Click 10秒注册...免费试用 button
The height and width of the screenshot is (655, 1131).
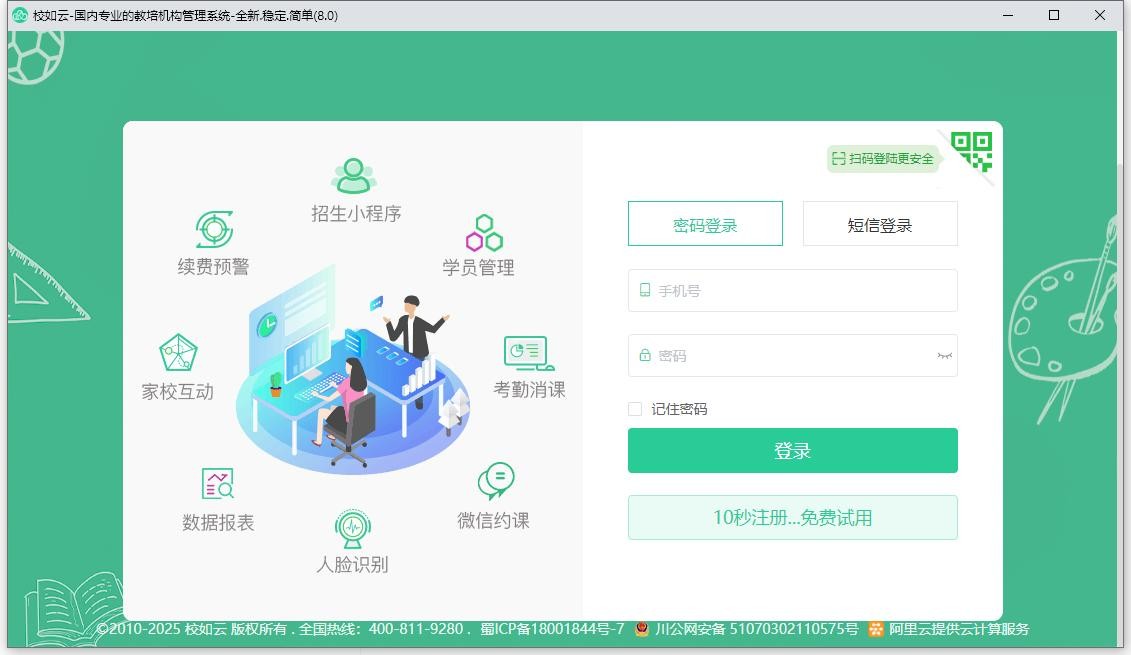(793, 517)
